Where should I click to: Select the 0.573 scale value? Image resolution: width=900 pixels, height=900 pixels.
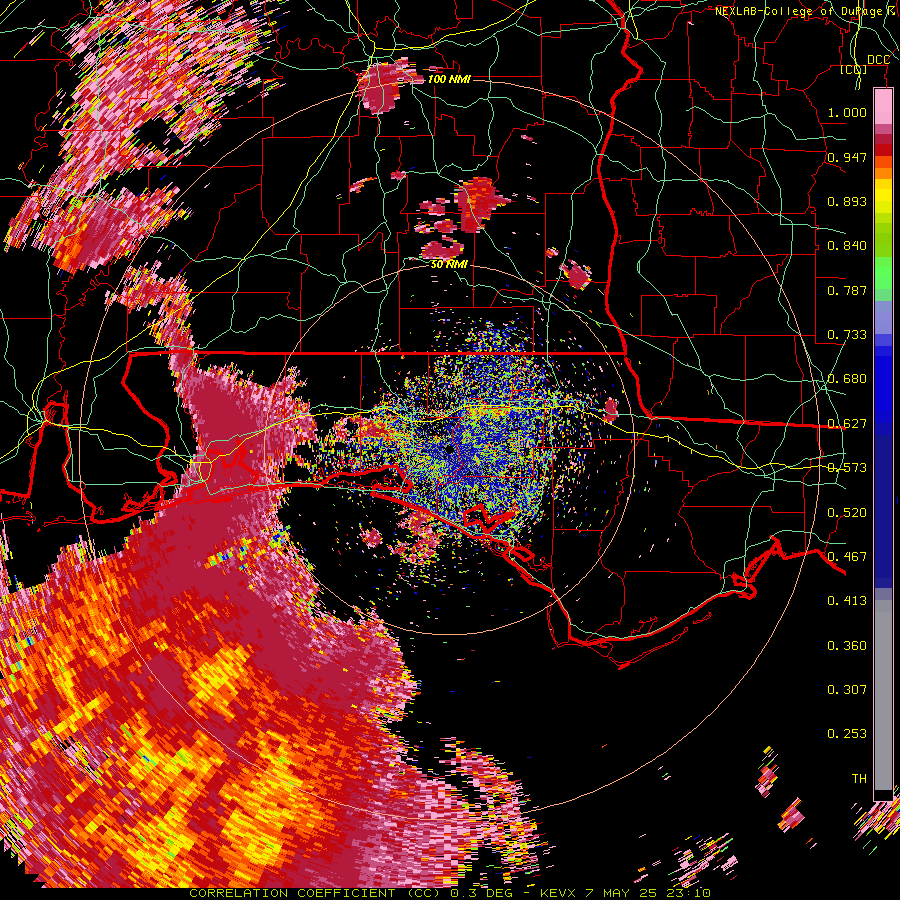(847, 468)
